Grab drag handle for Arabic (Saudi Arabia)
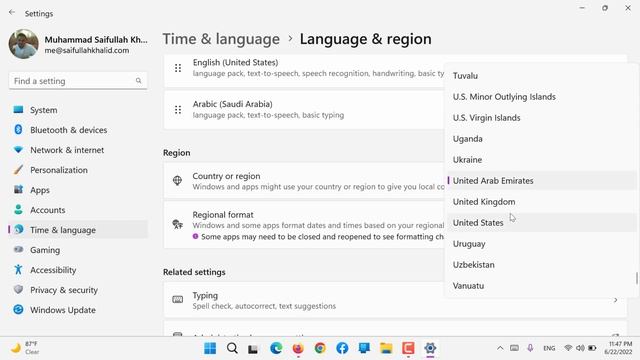The height and width of the screenshot is (360, 640). [178, 110]
